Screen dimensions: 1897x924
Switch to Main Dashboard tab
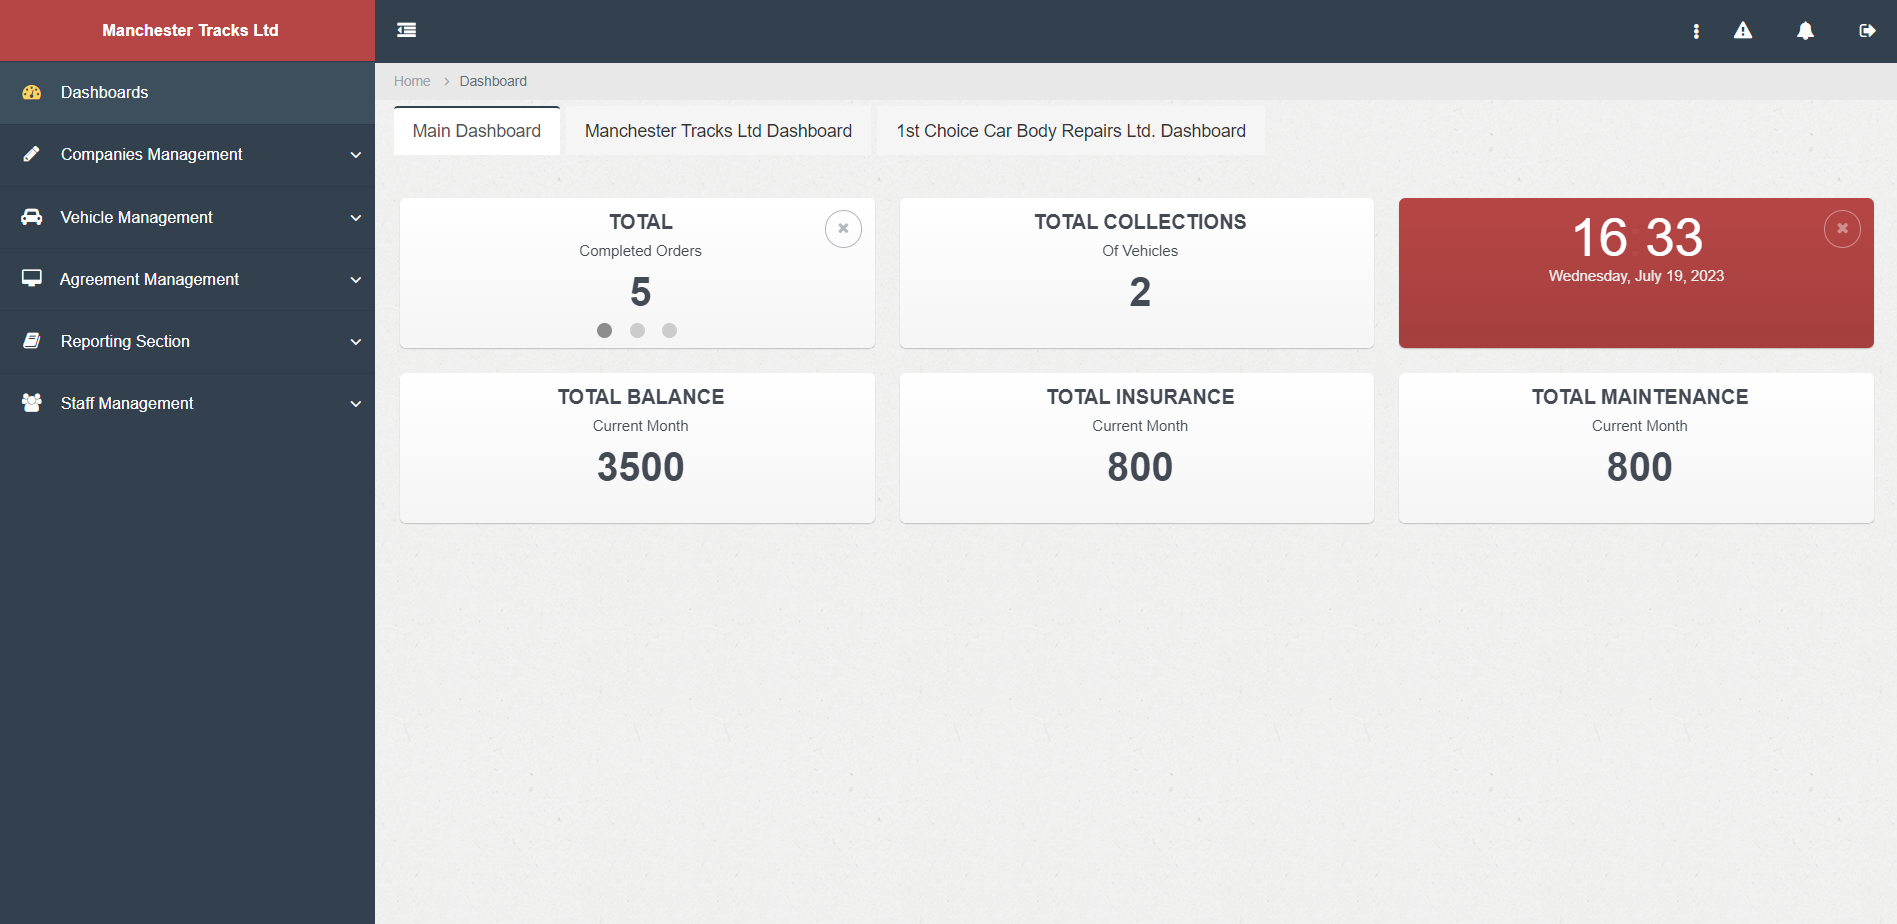tap(477, 131)
